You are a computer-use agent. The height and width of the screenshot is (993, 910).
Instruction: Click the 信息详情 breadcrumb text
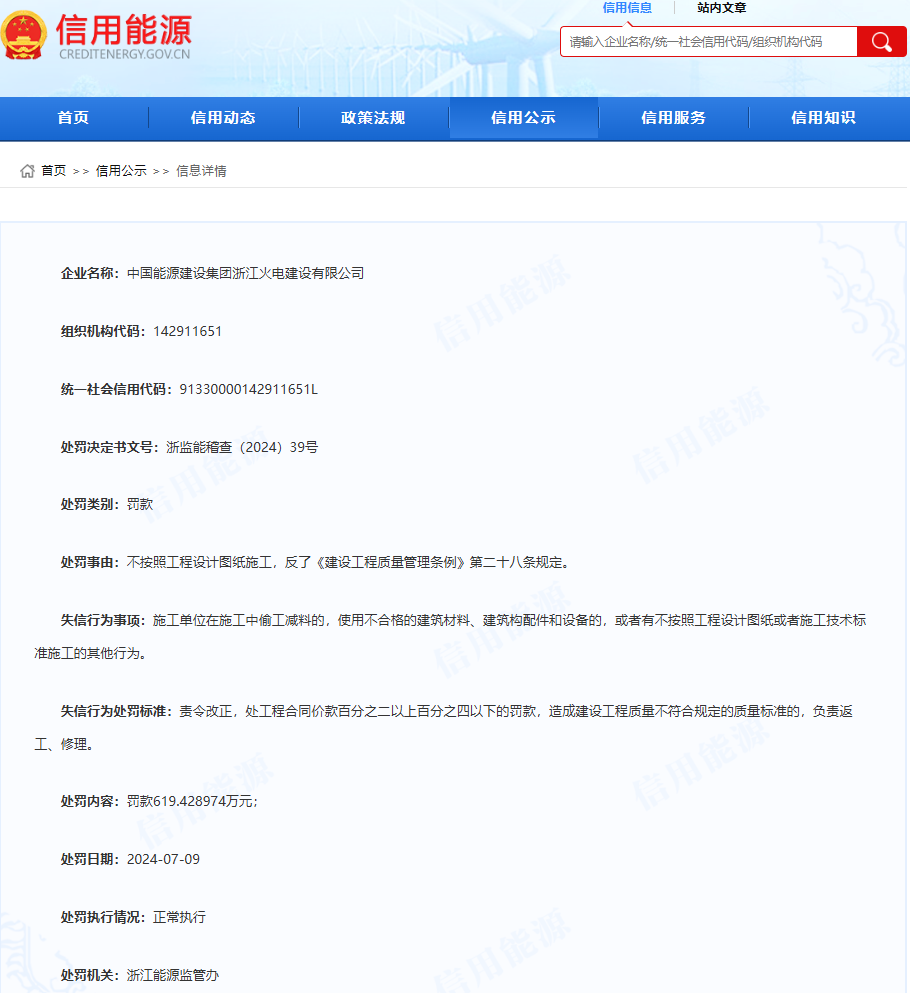pyautogui.click(x=201, y=171)
